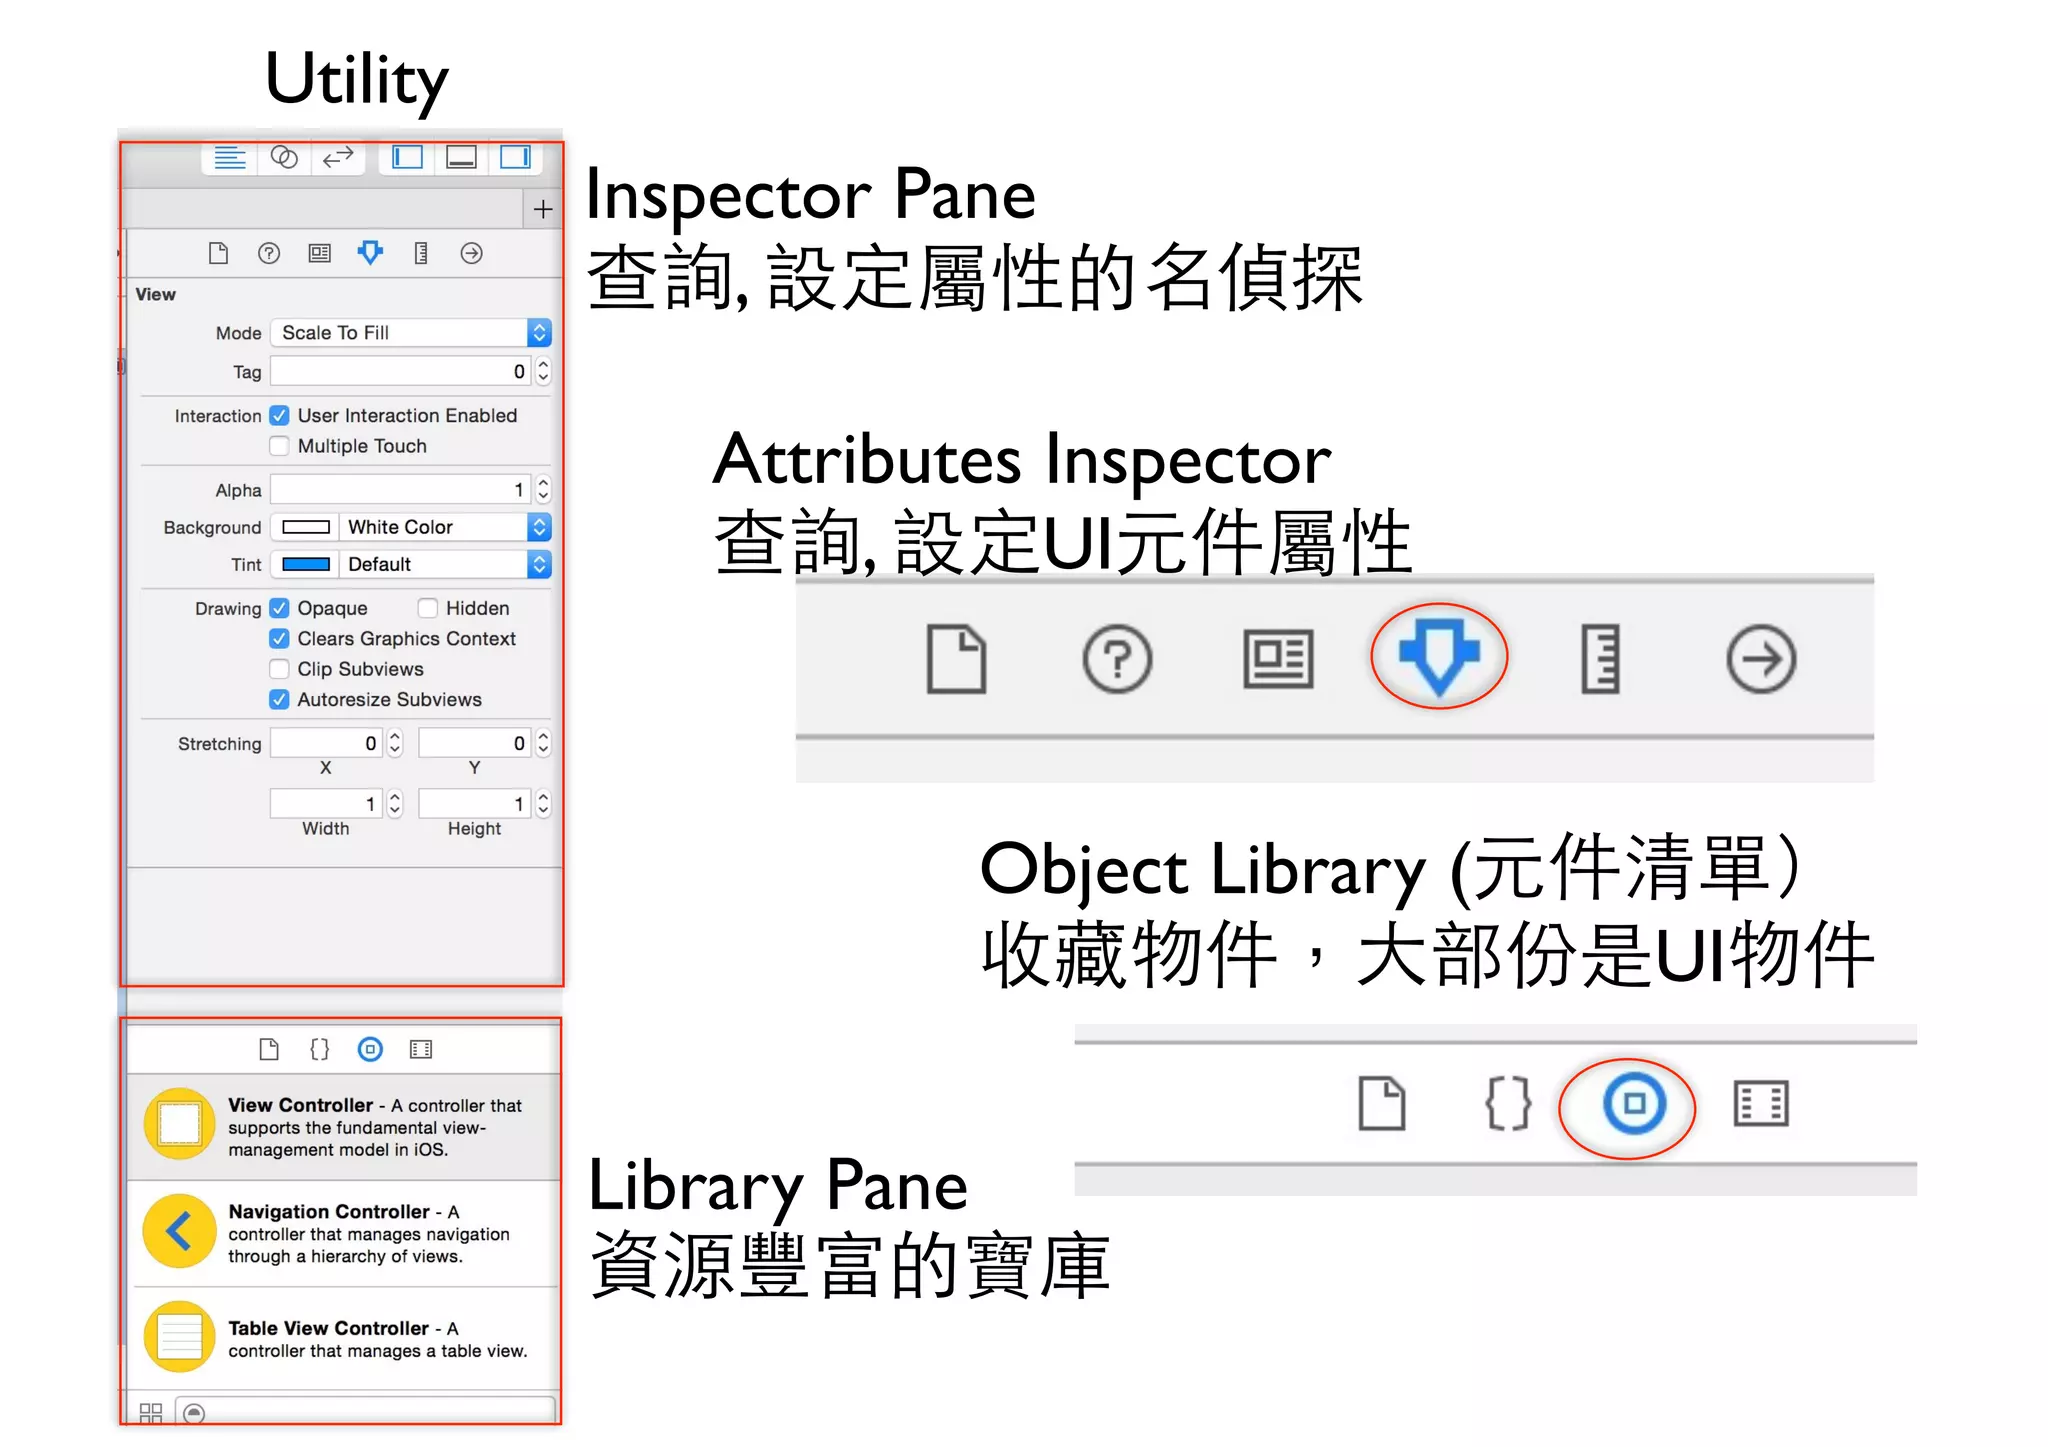The width and height of the screenshot is (2048, 1447).
Task: Click the Stretching X field
Action: click(x=326, y=743)
